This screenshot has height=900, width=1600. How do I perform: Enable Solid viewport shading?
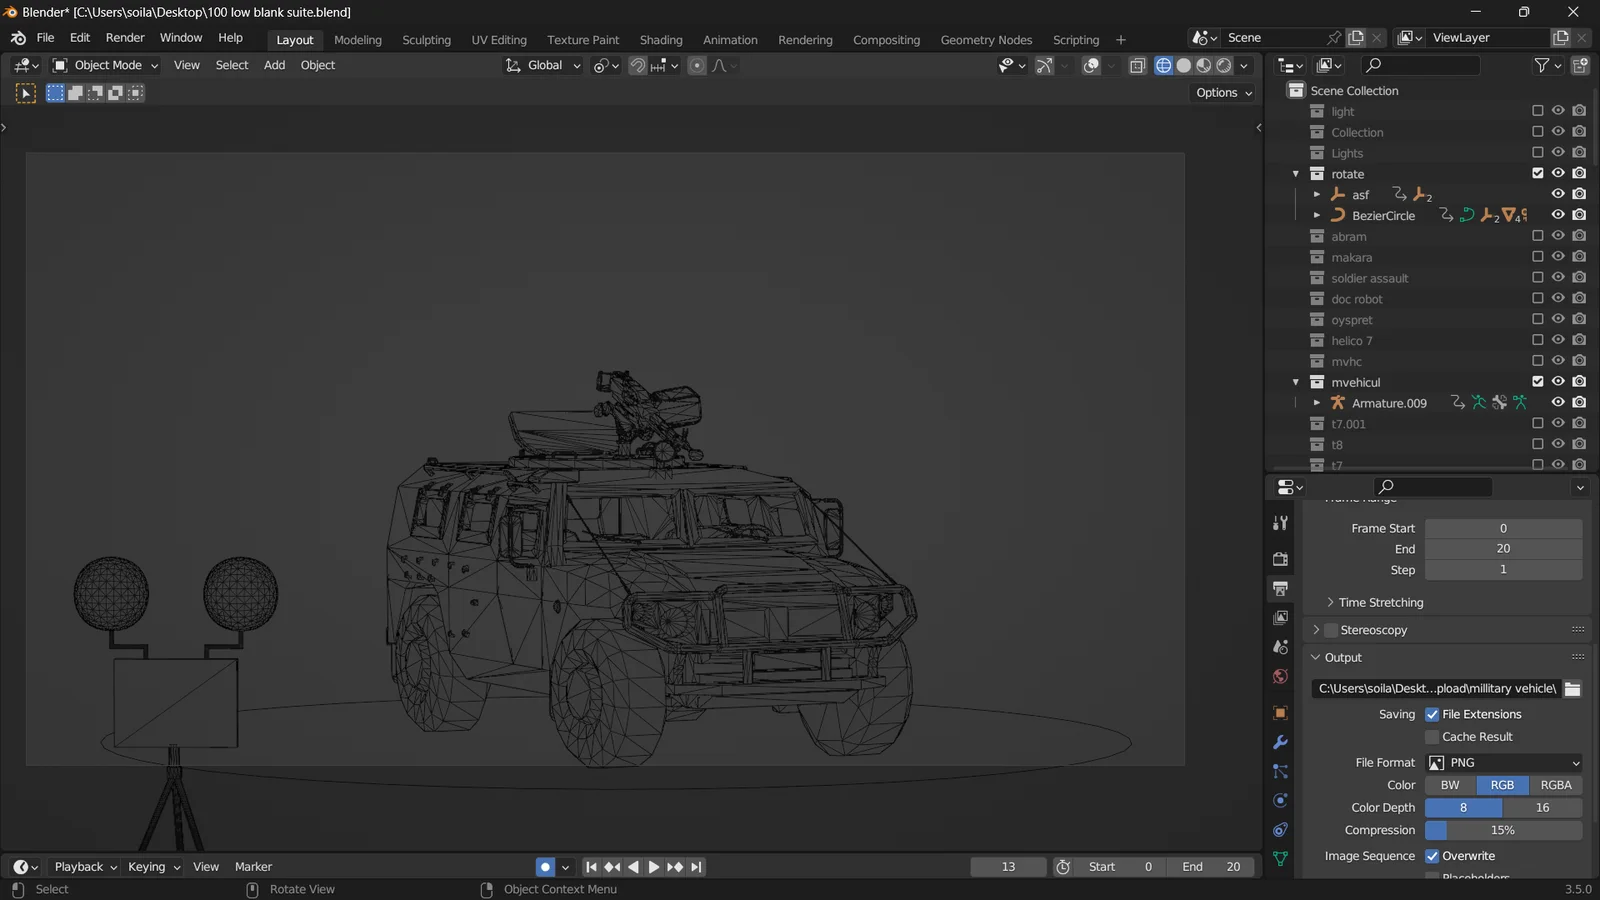pyautogui.click(x=1184, y=65)
